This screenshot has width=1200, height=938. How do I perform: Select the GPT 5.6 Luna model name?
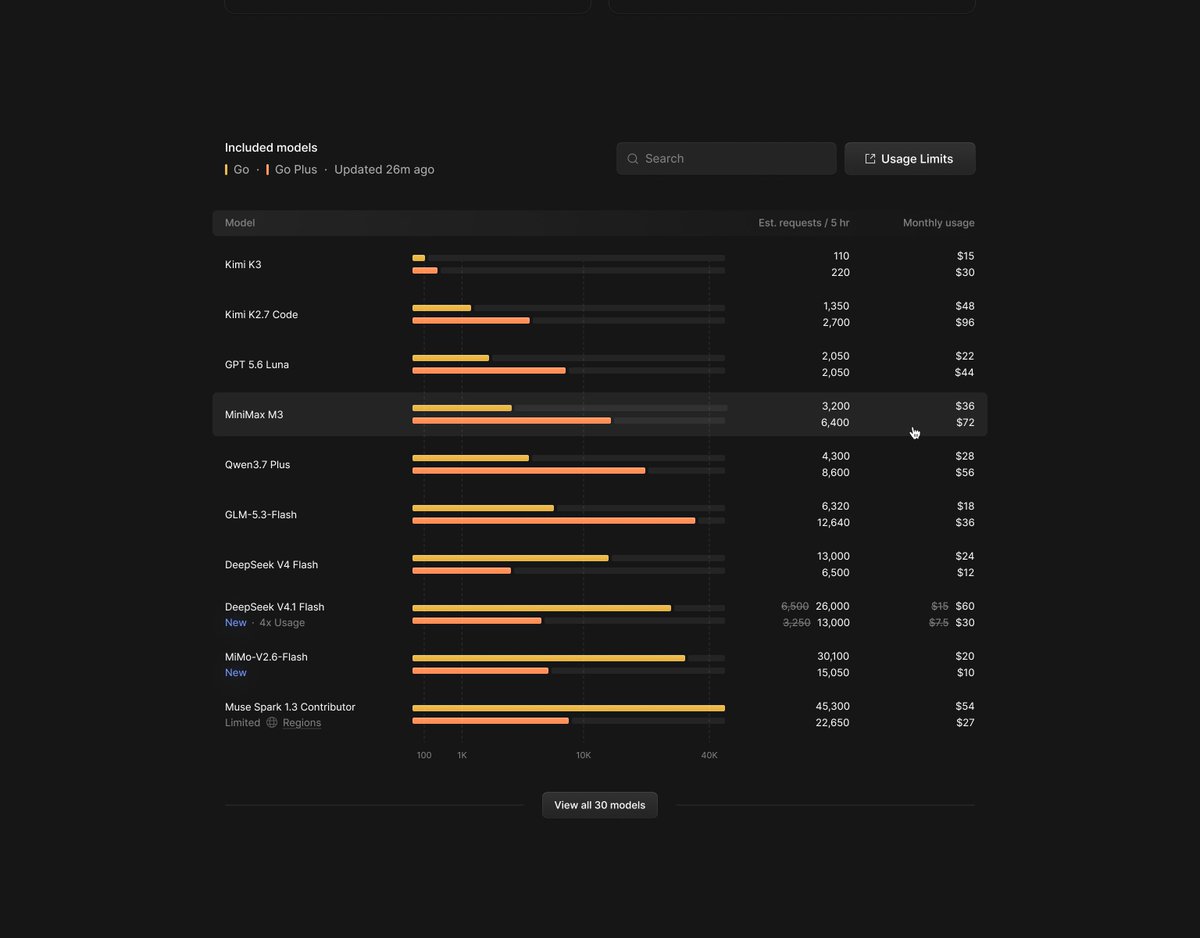coord(257,365)
